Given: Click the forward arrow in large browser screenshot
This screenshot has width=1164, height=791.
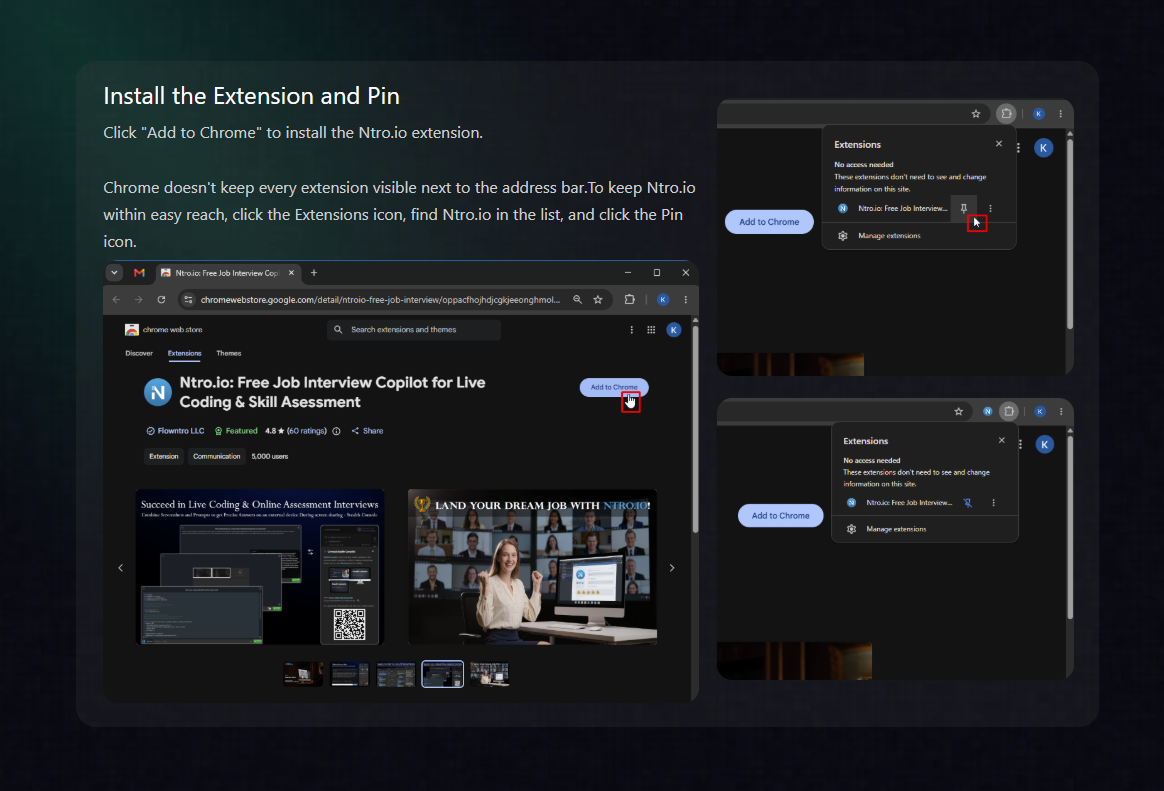Looking at the screenshot, I should pos(139,300).
